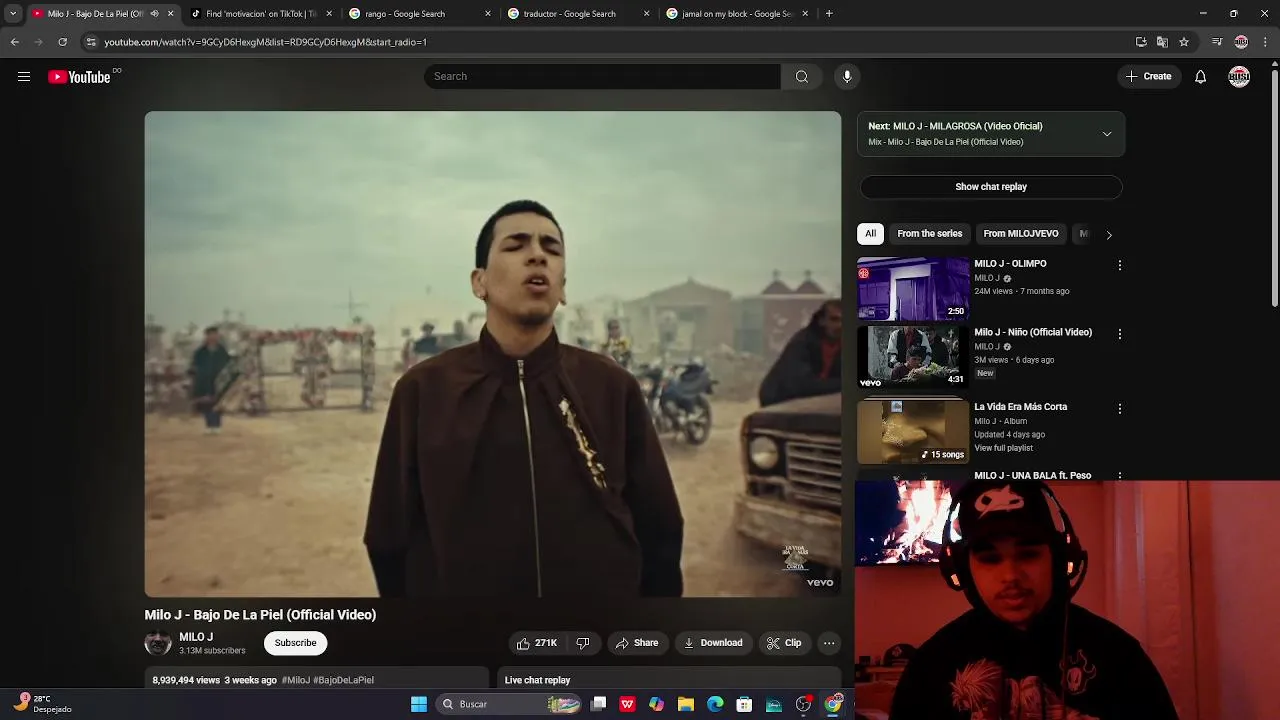Open the YouTube account avatar menu
1280x720 pixels.
tap(1239, 77)
